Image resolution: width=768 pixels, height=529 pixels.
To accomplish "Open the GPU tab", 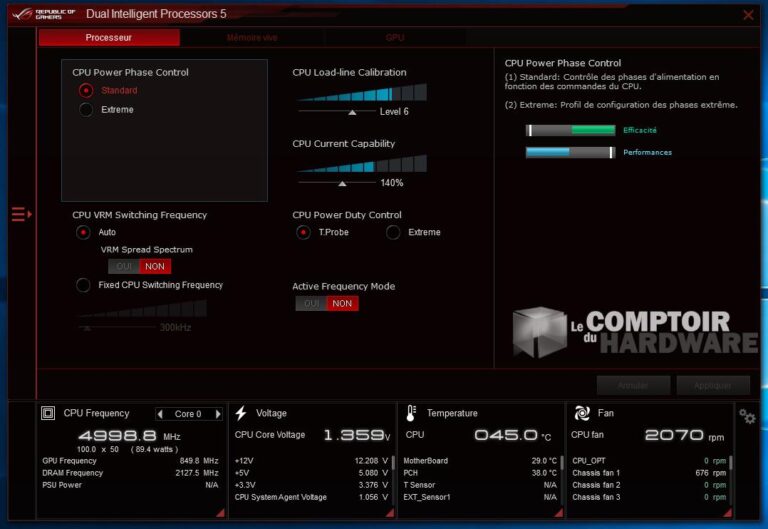I will pos(395,38).
